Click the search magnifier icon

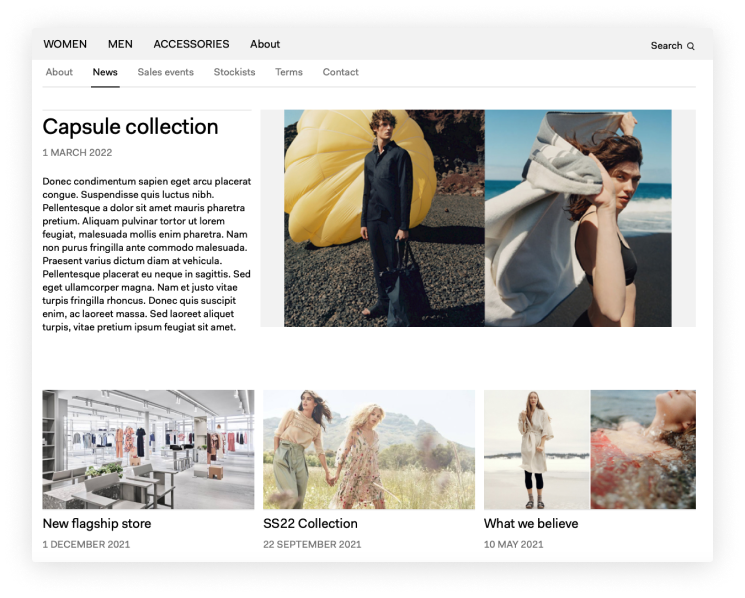691,46
